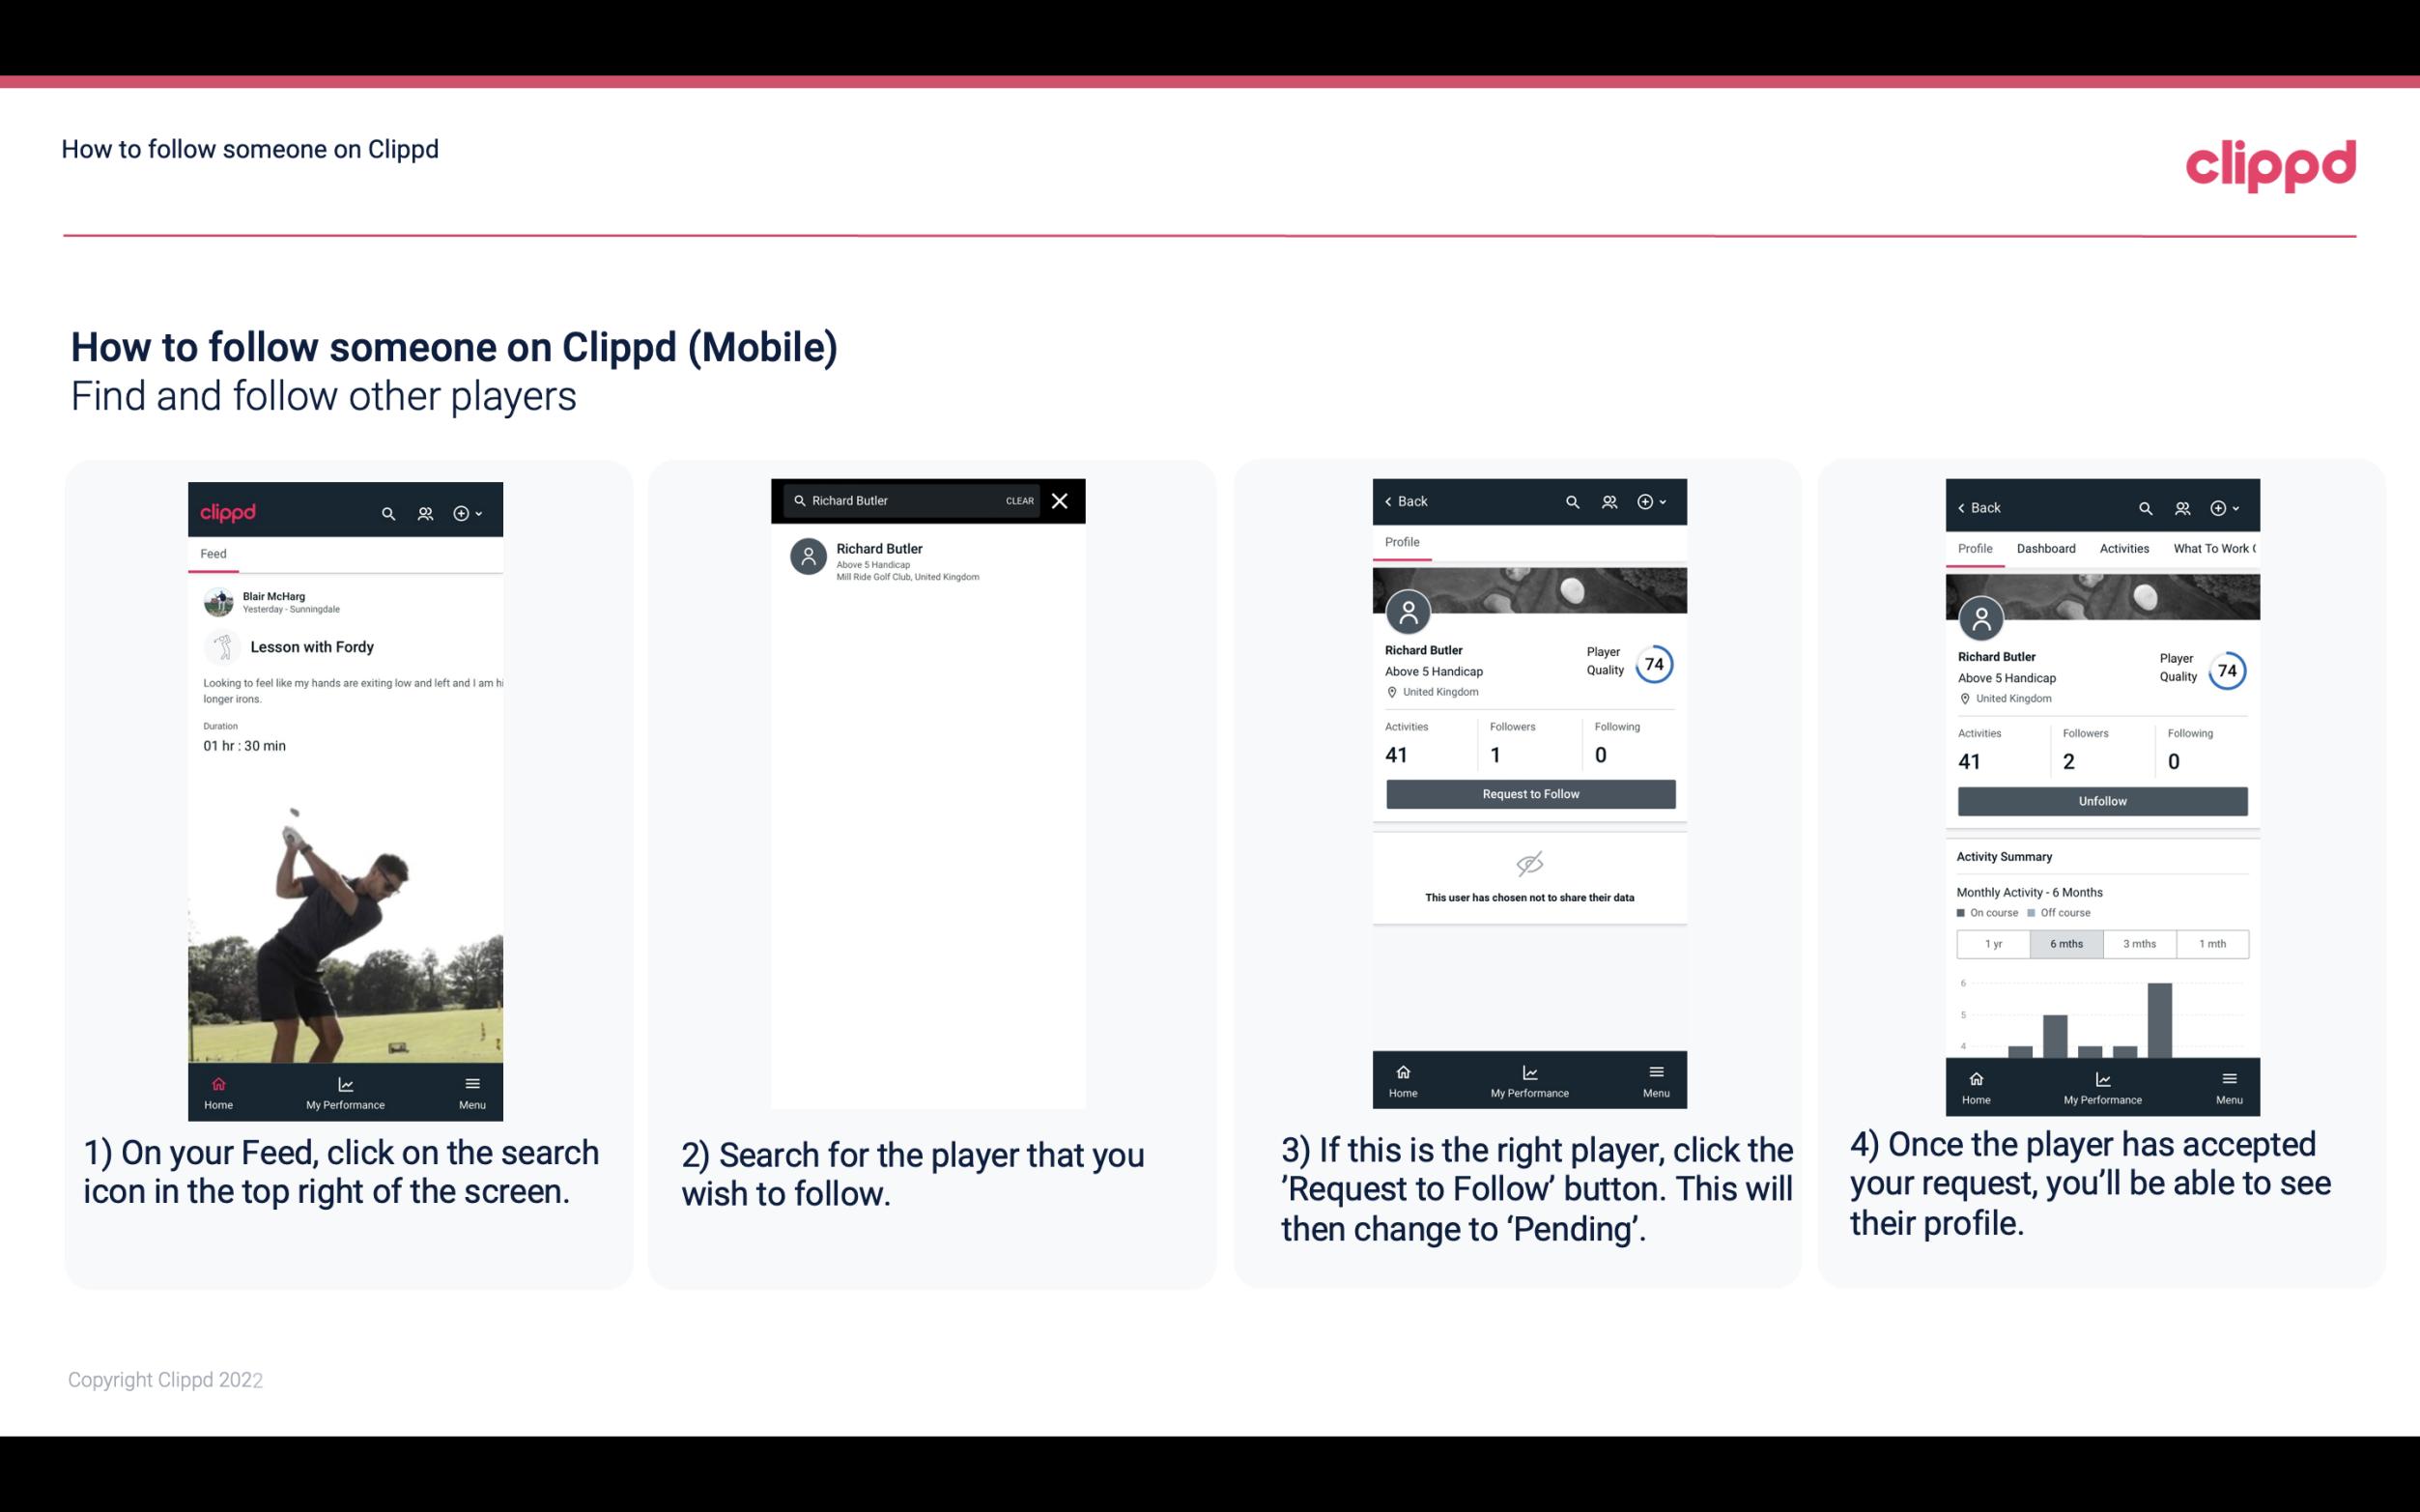Expand the 3 months activity filter option
The image size is (2420, 1512).
tap(2136, 942)
